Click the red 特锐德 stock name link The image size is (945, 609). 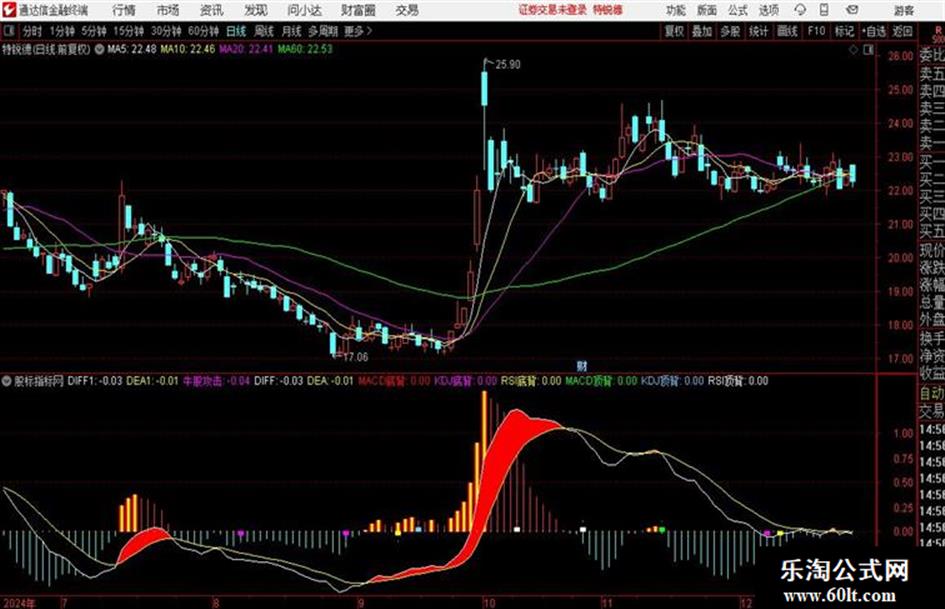(x=608, y=10)
